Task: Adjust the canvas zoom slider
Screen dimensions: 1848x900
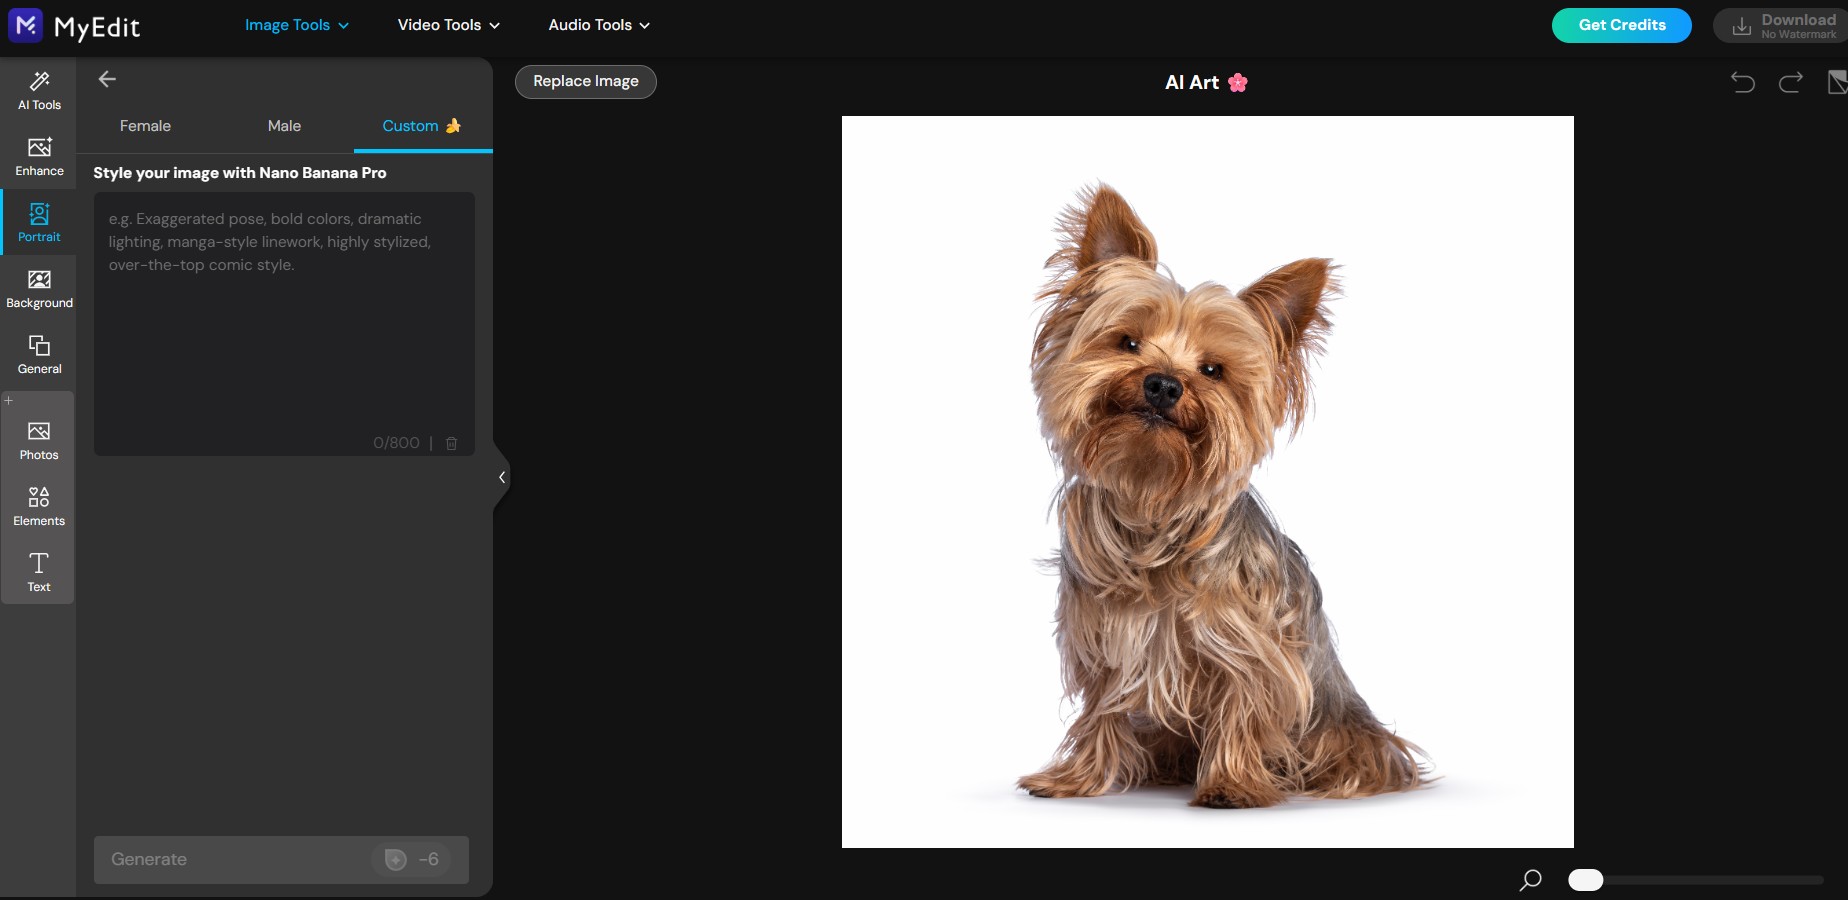Action: [1585, 881]
